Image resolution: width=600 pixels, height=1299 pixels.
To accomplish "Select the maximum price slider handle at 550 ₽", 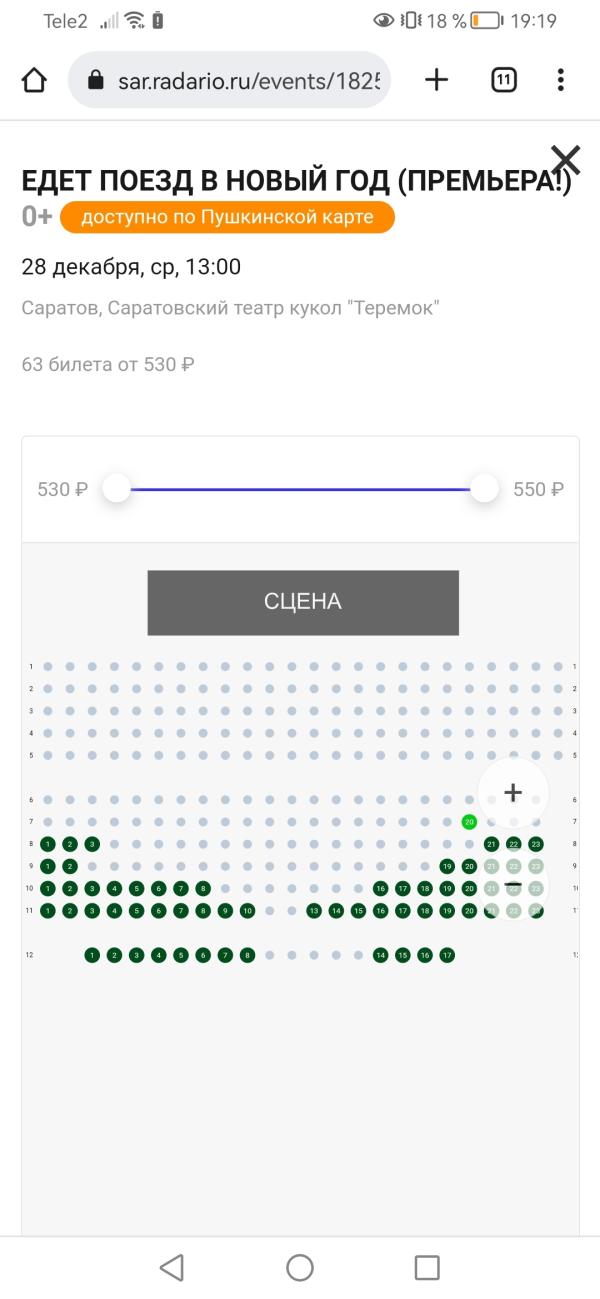I will 485,489.
